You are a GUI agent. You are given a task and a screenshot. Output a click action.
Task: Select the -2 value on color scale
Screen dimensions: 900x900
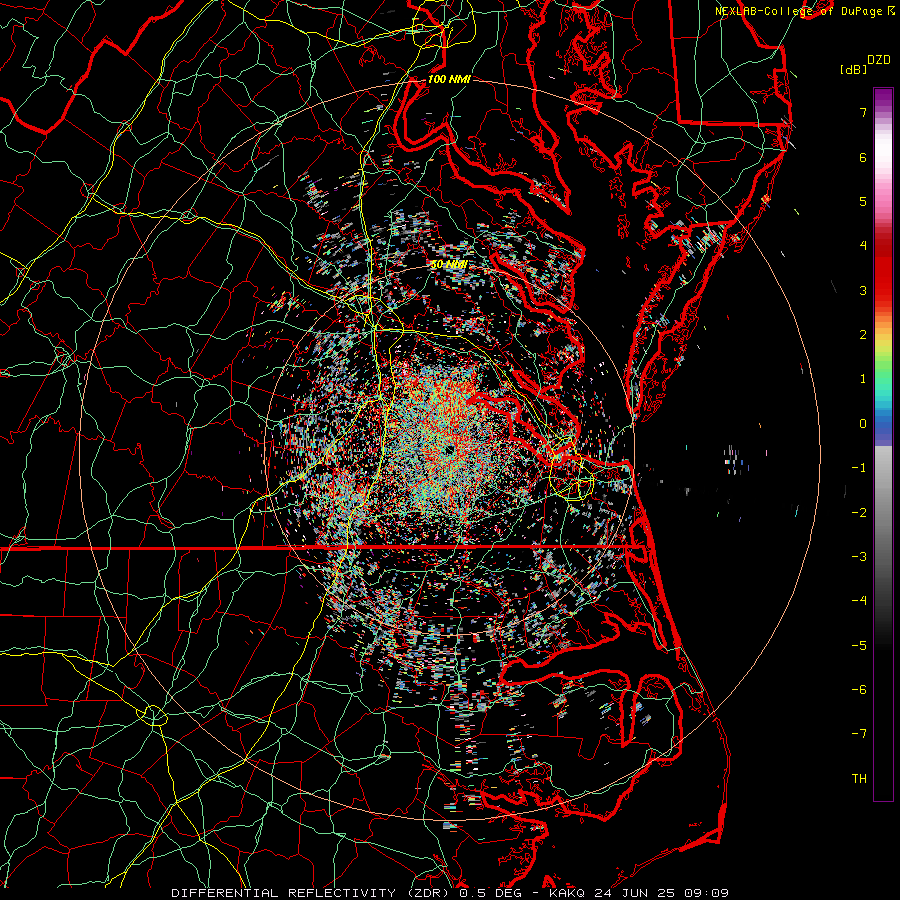tap(859, 513)
